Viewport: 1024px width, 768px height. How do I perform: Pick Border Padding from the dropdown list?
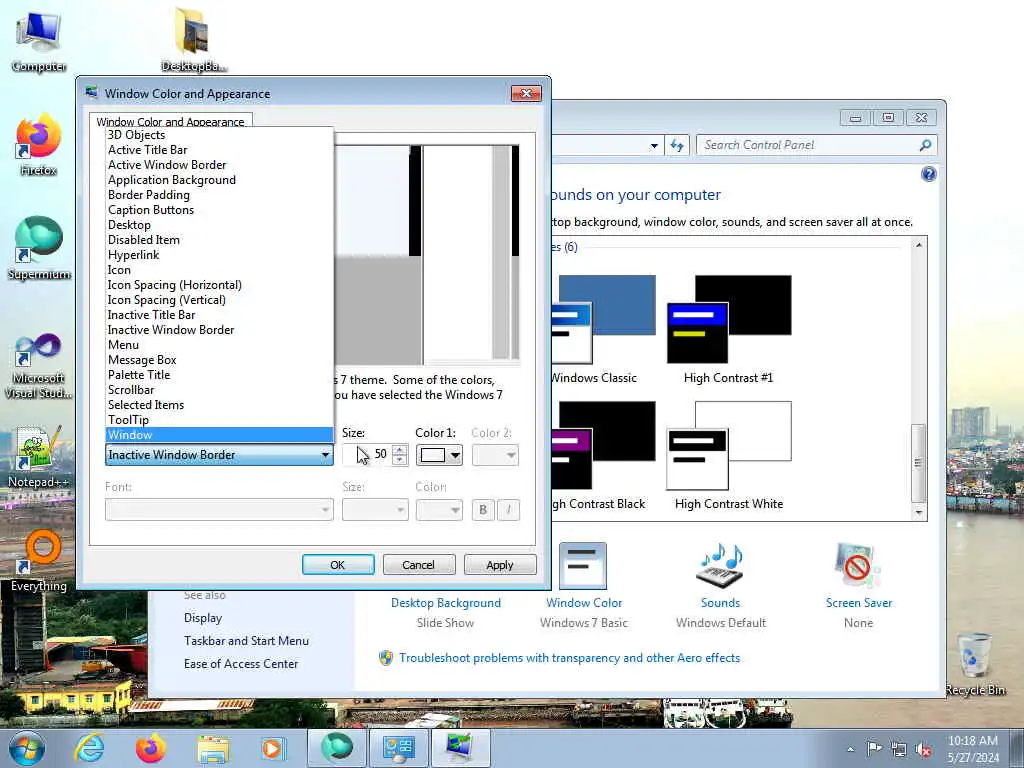click(x=219, y=195)
